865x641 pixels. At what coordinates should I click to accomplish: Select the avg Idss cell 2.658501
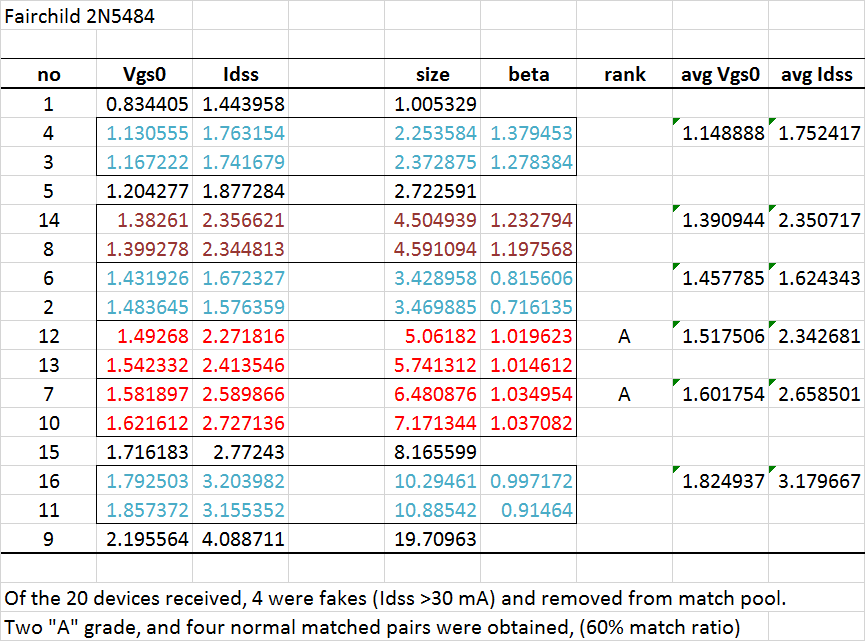(x=816, y=394)
